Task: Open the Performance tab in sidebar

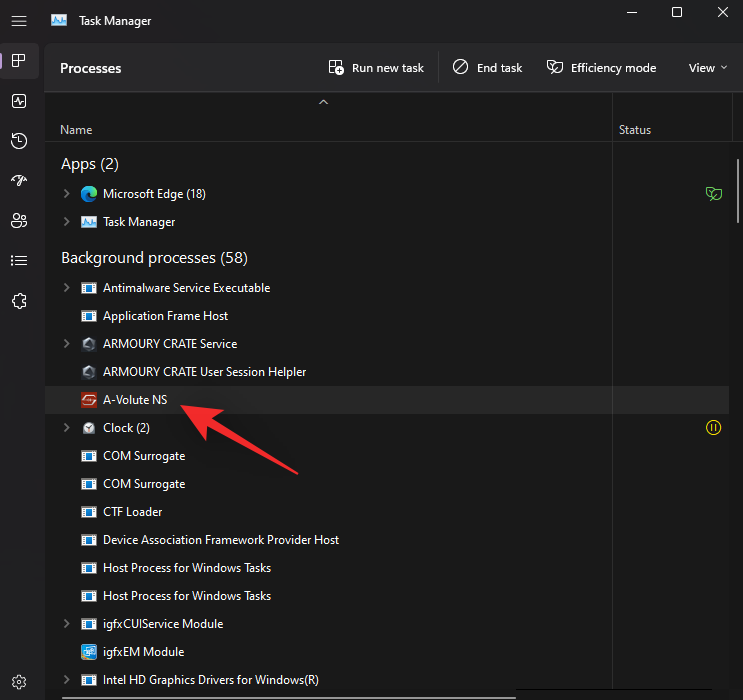Action: 19,101
